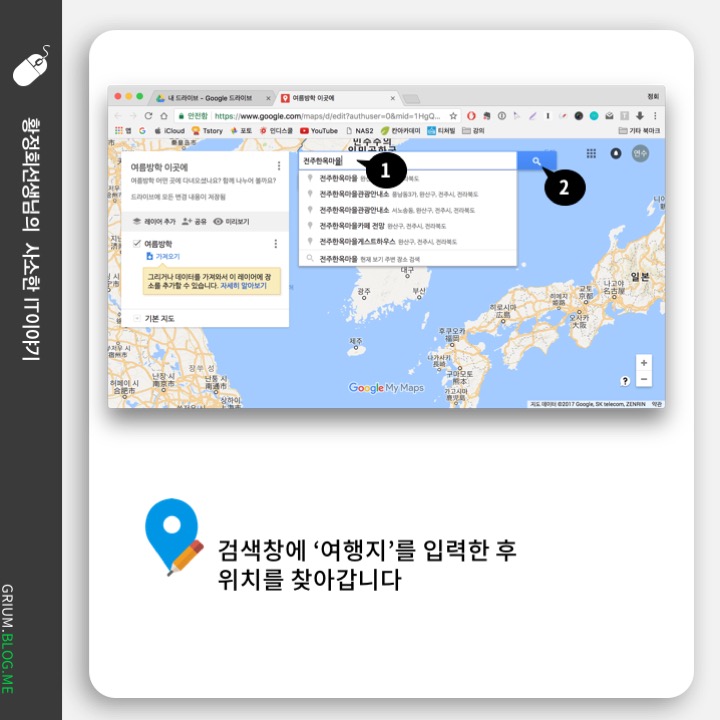Viewport: 720px width, 720px height.
Task: Zoom out of the map
Action: (x=643, y=380)
